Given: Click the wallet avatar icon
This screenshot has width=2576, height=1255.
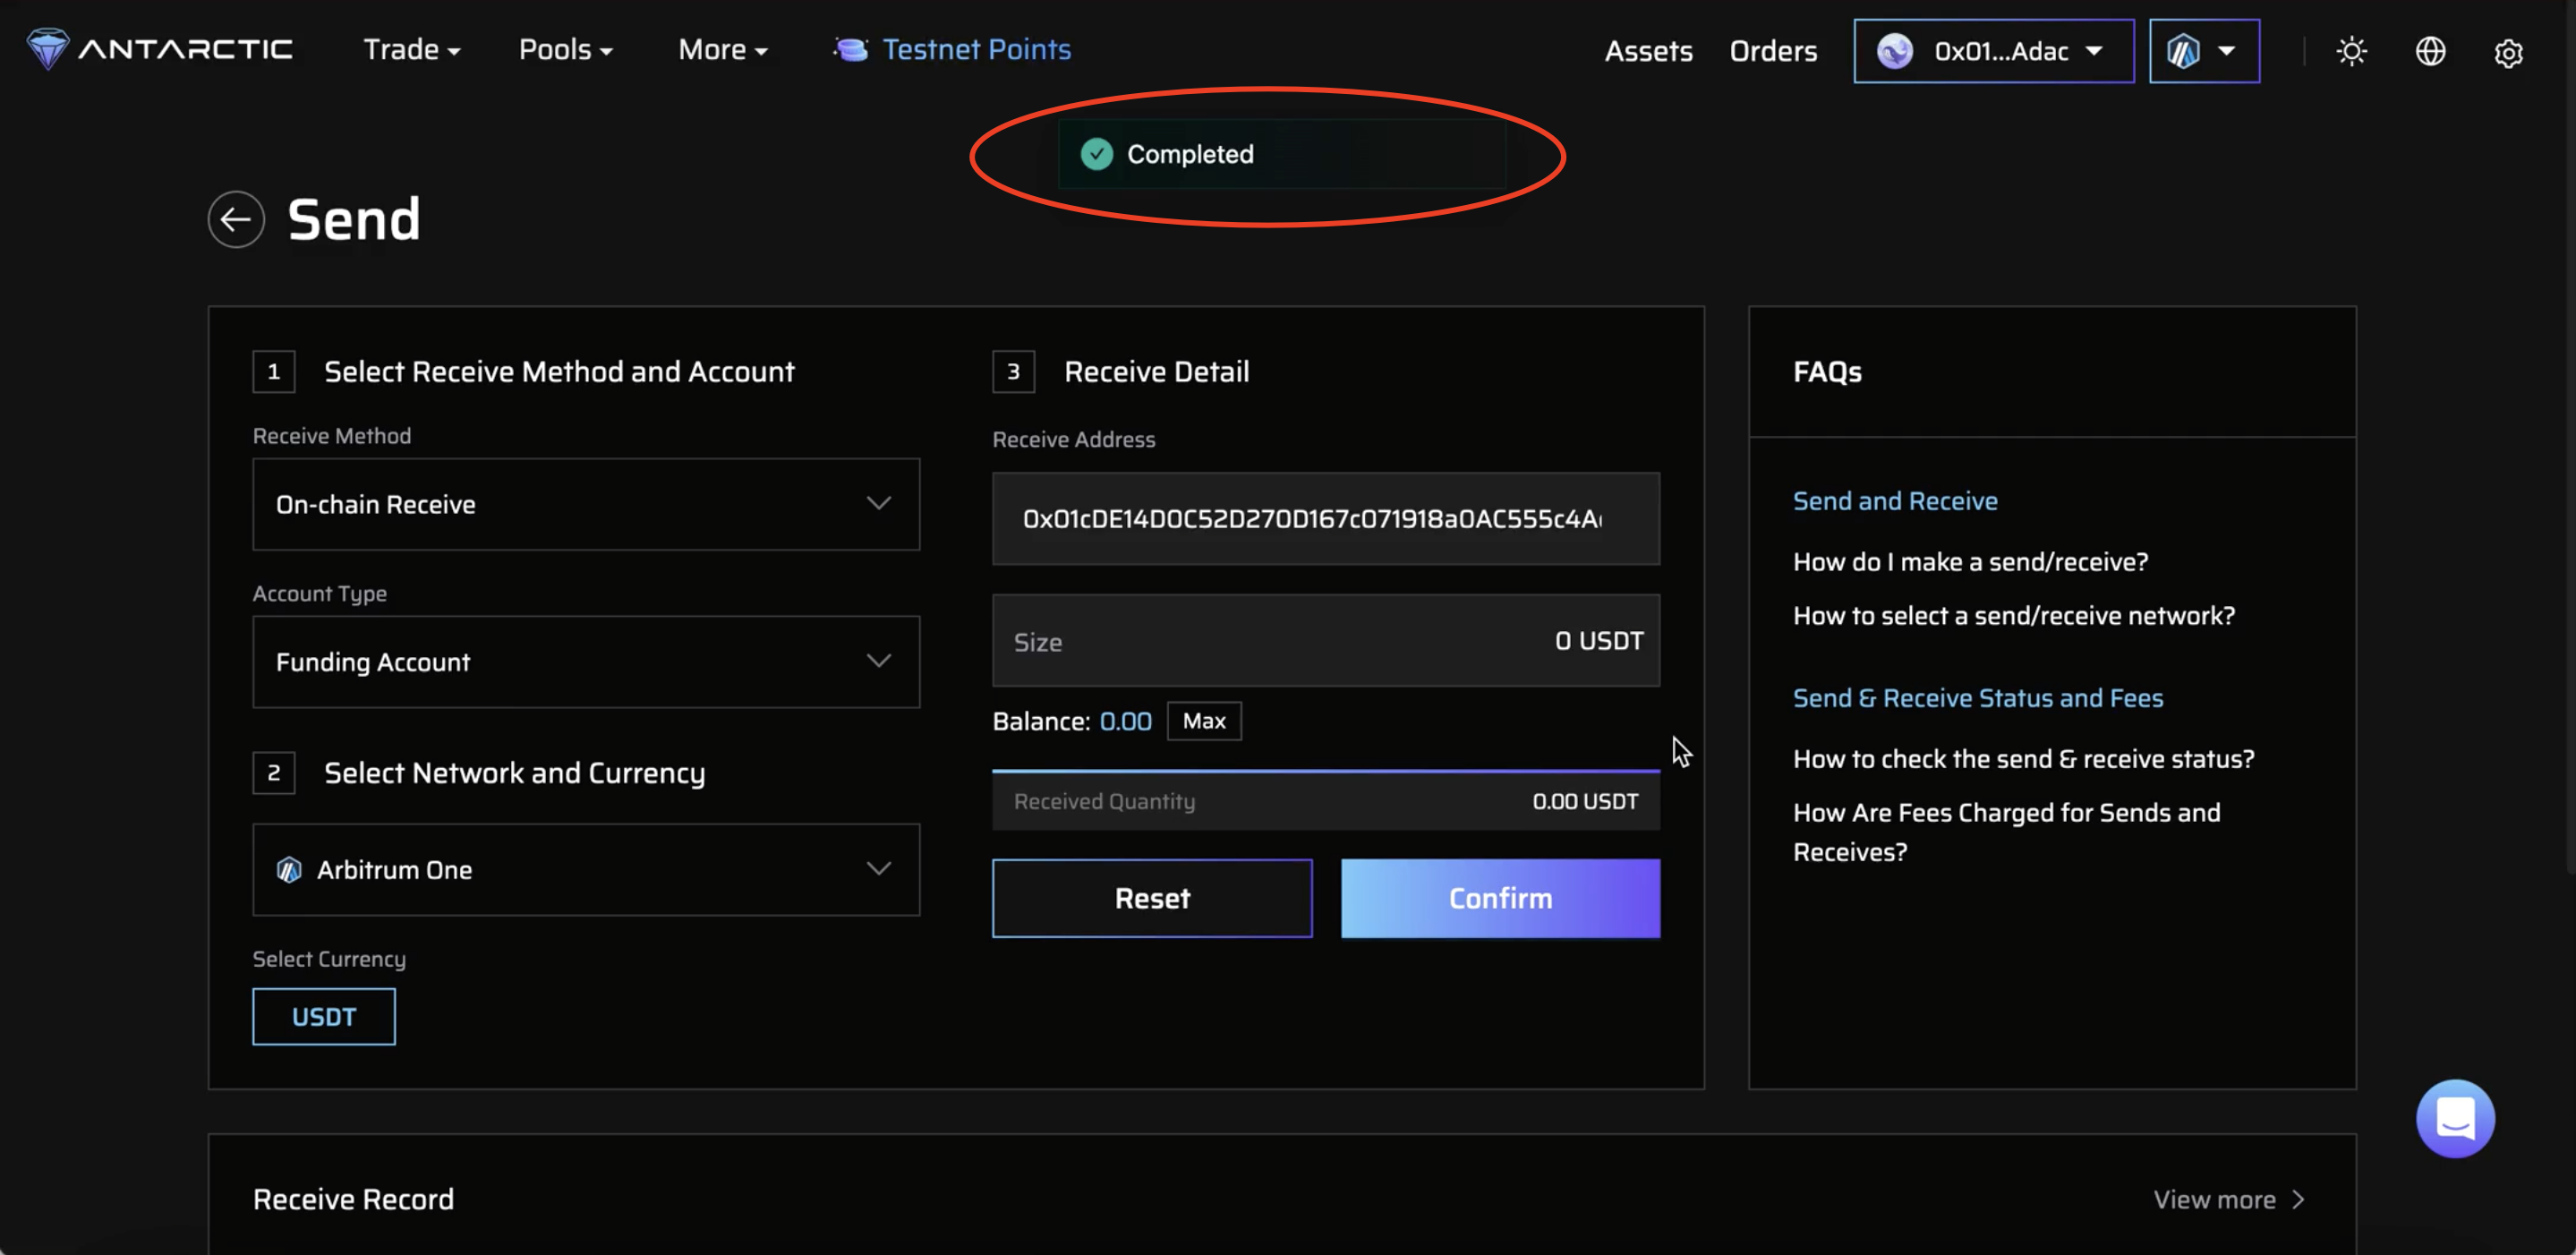Looking at the screenshot, I should click(x=1895, y=51).
